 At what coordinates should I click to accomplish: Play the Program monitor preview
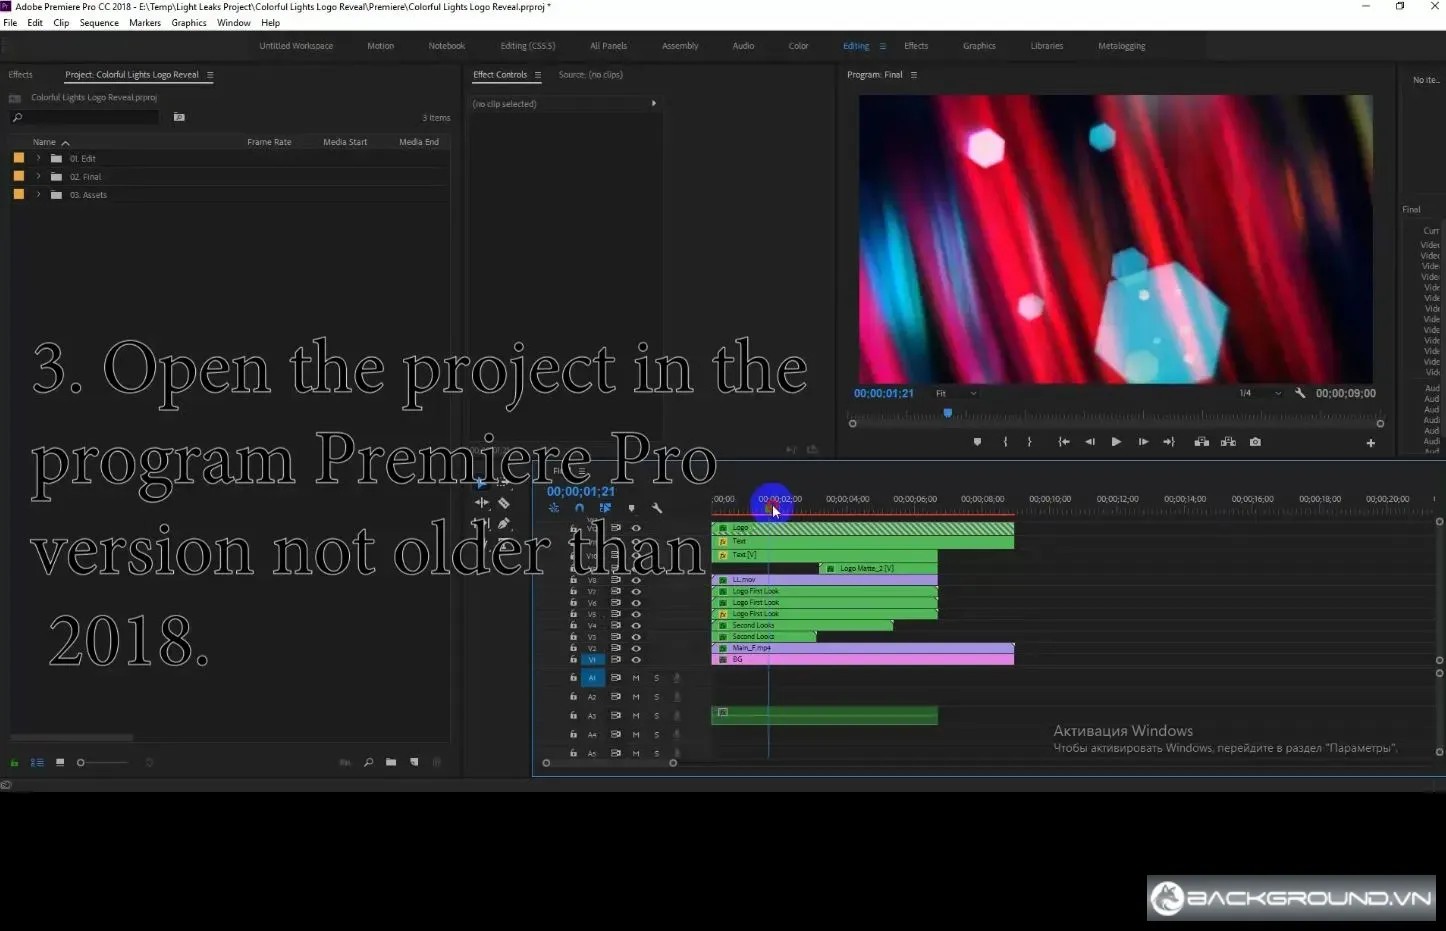click(1116, 442)
